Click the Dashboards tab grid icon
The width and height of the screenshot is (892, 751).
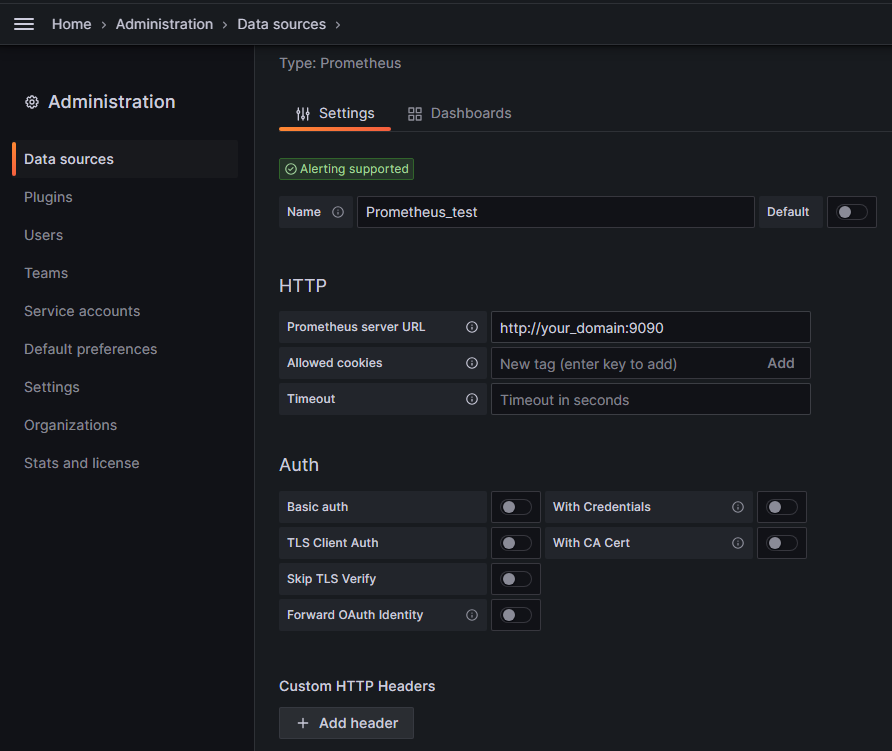pyautogui.click(x=415, y=114)
